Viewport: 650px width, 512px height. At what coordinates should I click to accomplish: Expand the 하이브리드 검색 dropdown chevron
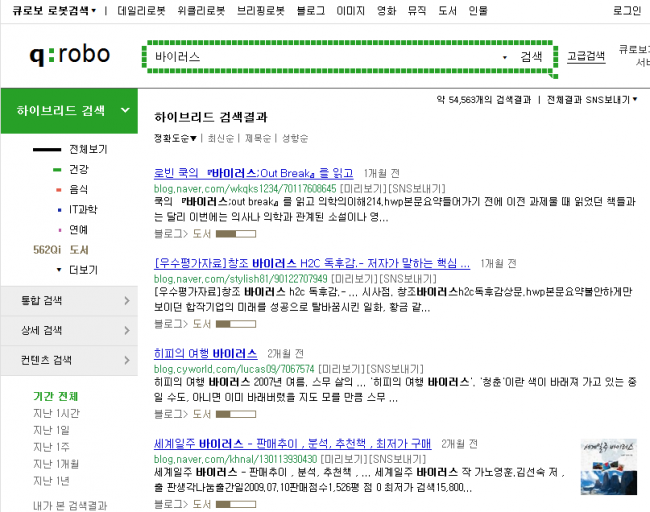(124, 110)
